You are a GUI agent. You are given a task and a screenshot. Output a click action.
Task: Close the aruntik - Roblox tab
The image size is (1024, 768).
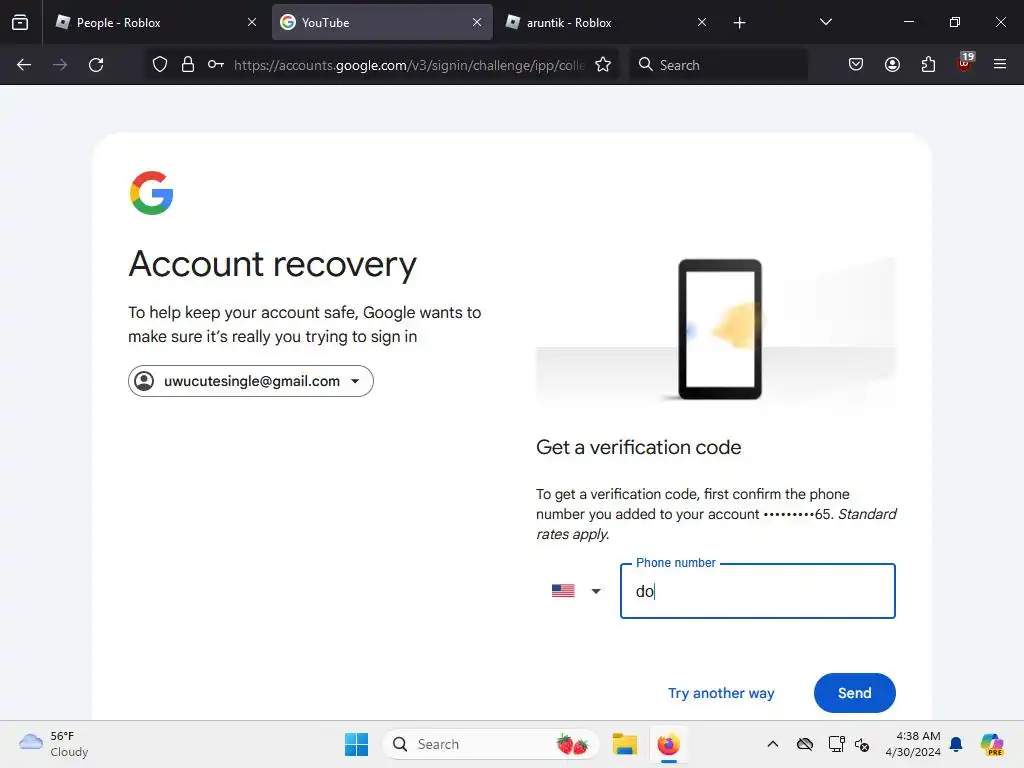click(x=702, y=22)
